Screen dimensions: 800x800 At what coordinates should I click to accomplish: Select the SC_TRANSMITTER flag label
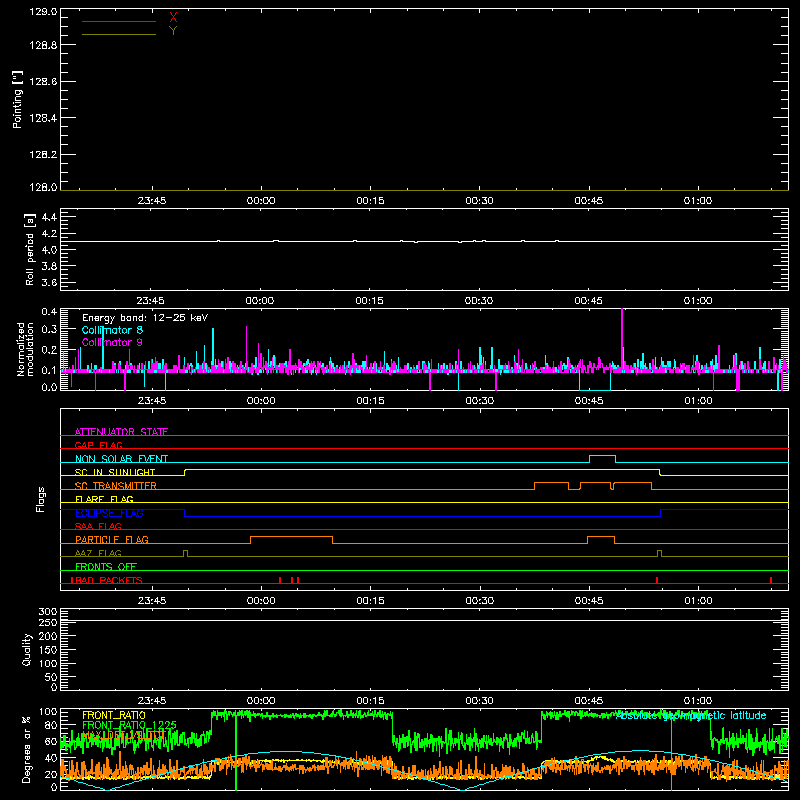point(115,486)
